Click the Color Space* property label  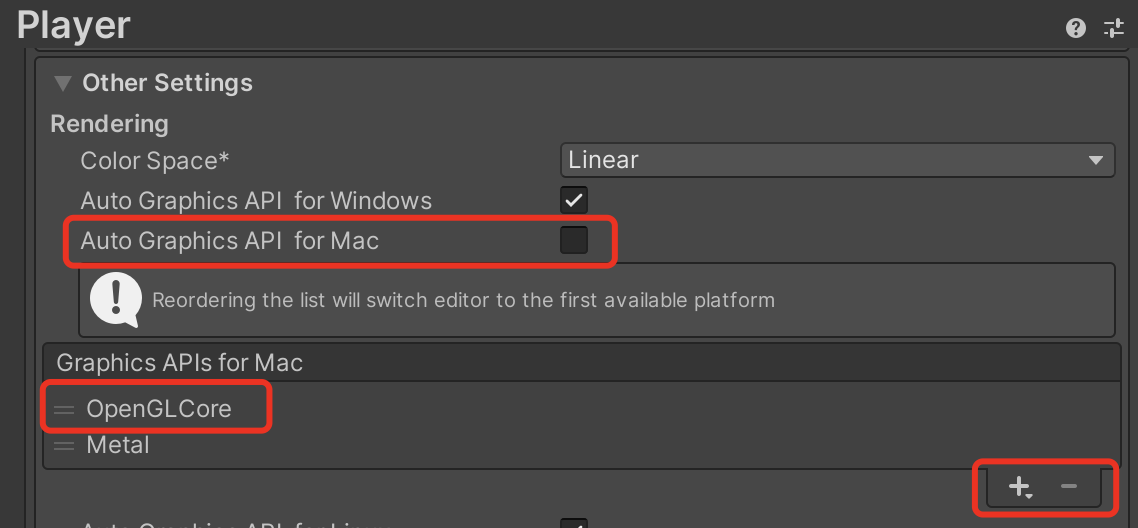click(155, 160)
